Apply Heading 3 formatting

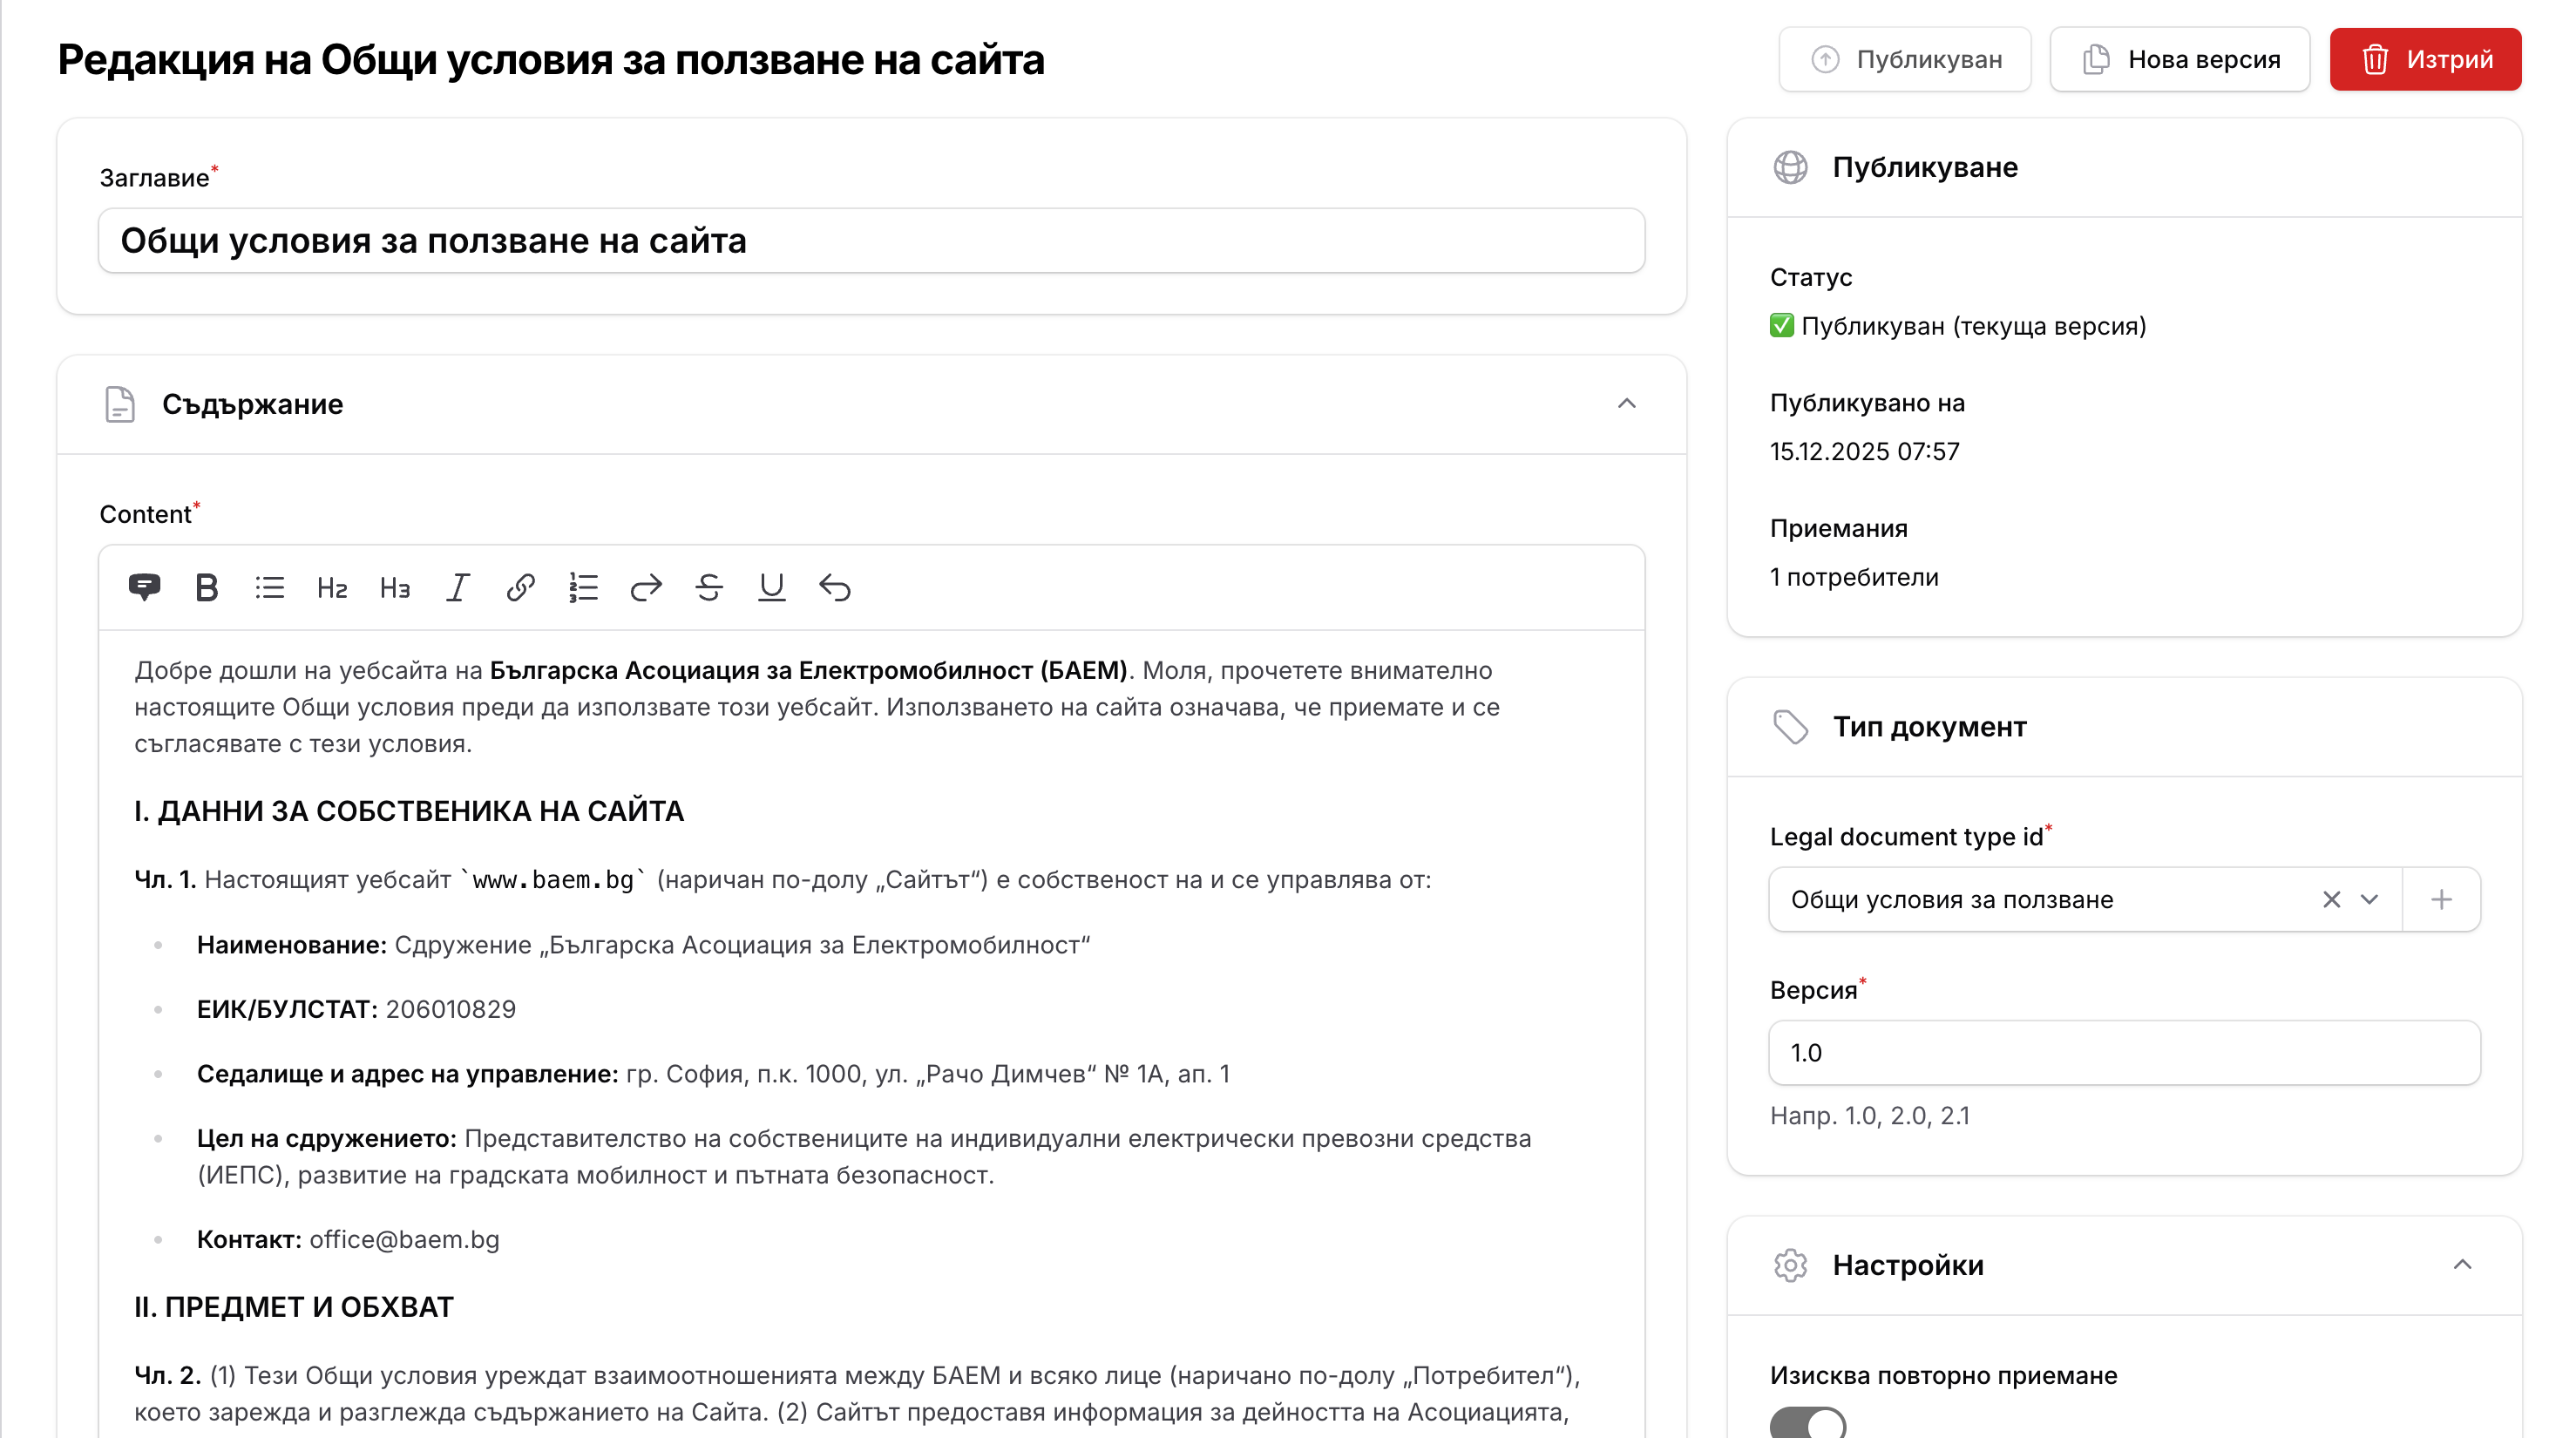click(x=394, y=588)
